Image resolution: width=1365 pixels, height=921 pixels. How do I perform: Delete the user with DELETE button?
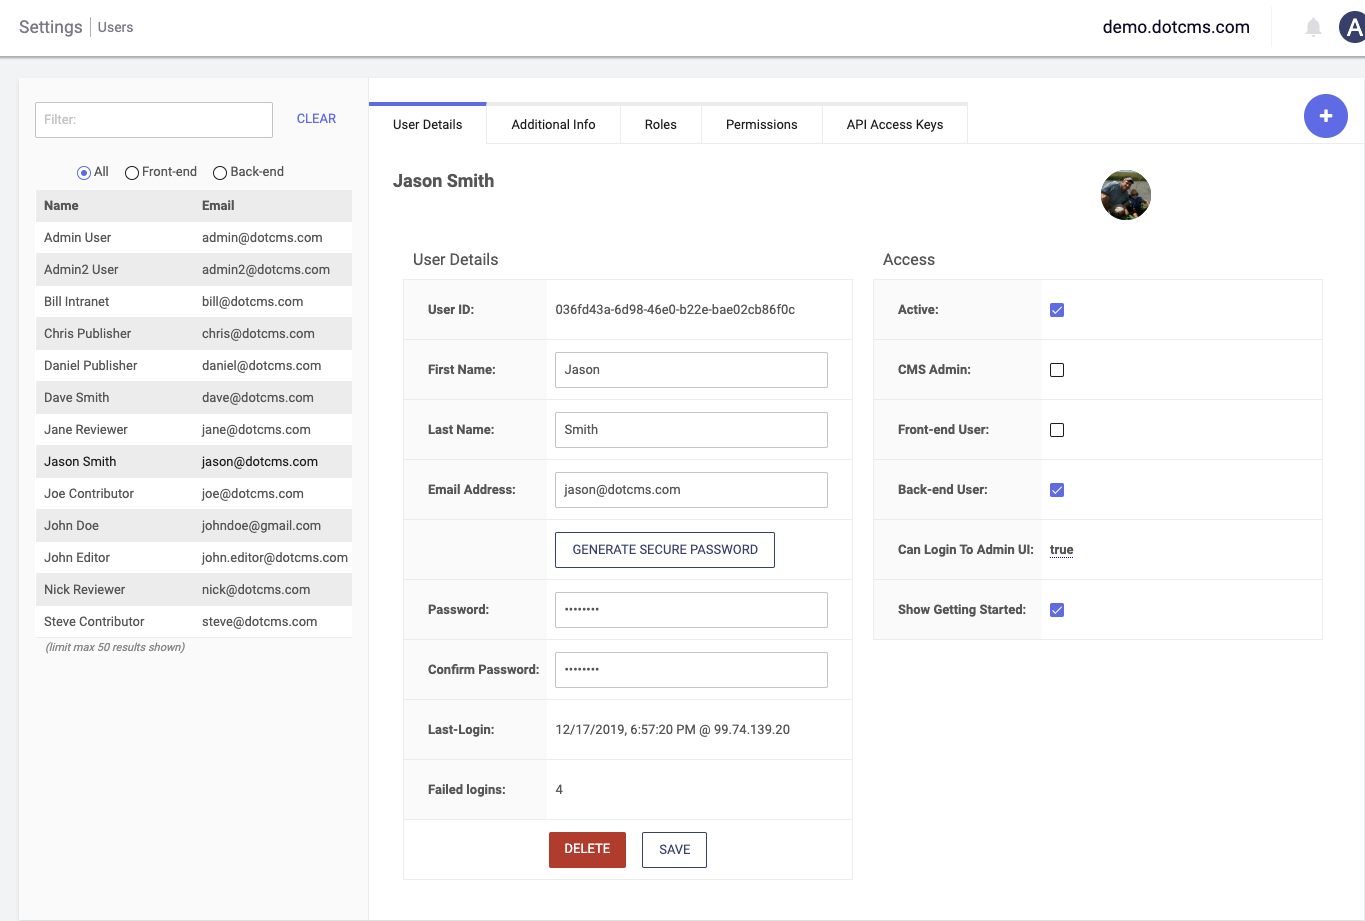(587, 849)
